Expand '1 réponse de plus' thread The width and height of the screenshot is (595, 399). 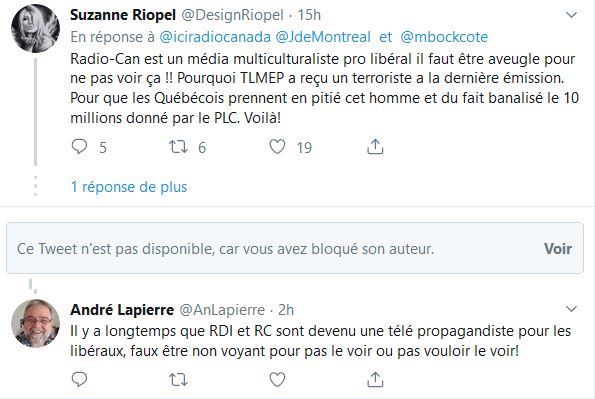(129, 187)
